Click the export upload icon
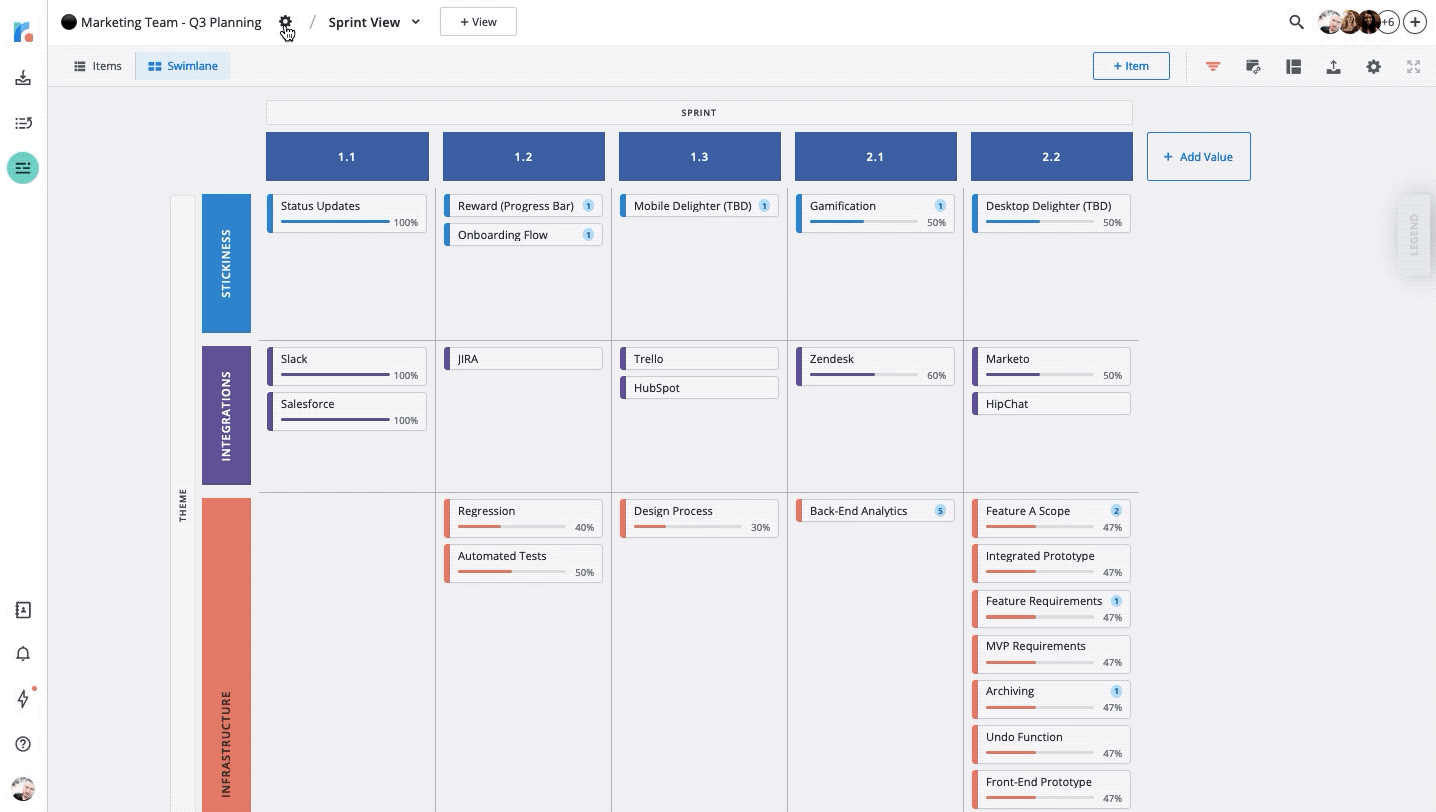Image resolution: width=1436 pixels, height=812 pixels. coord(1333,67)
